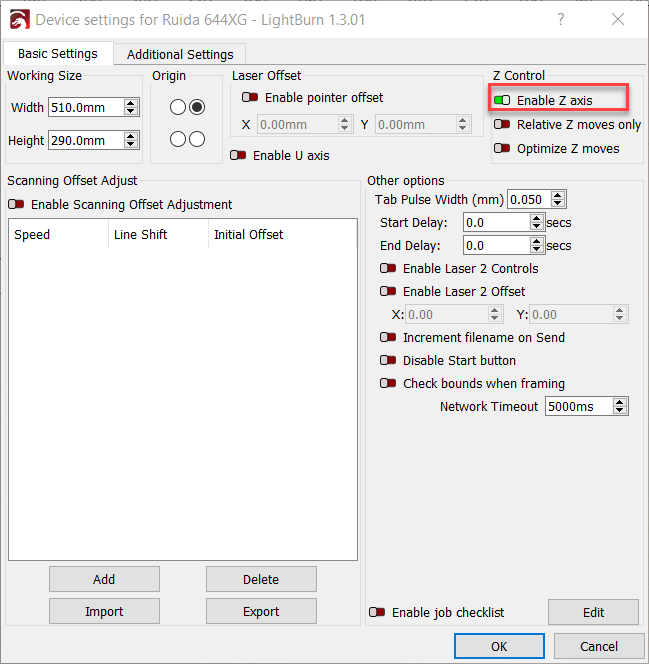This screenshot has width=649, height=664.
Task: Select bottom-right origin radio button
Action: pyautogui.click(x=197, y=139)
